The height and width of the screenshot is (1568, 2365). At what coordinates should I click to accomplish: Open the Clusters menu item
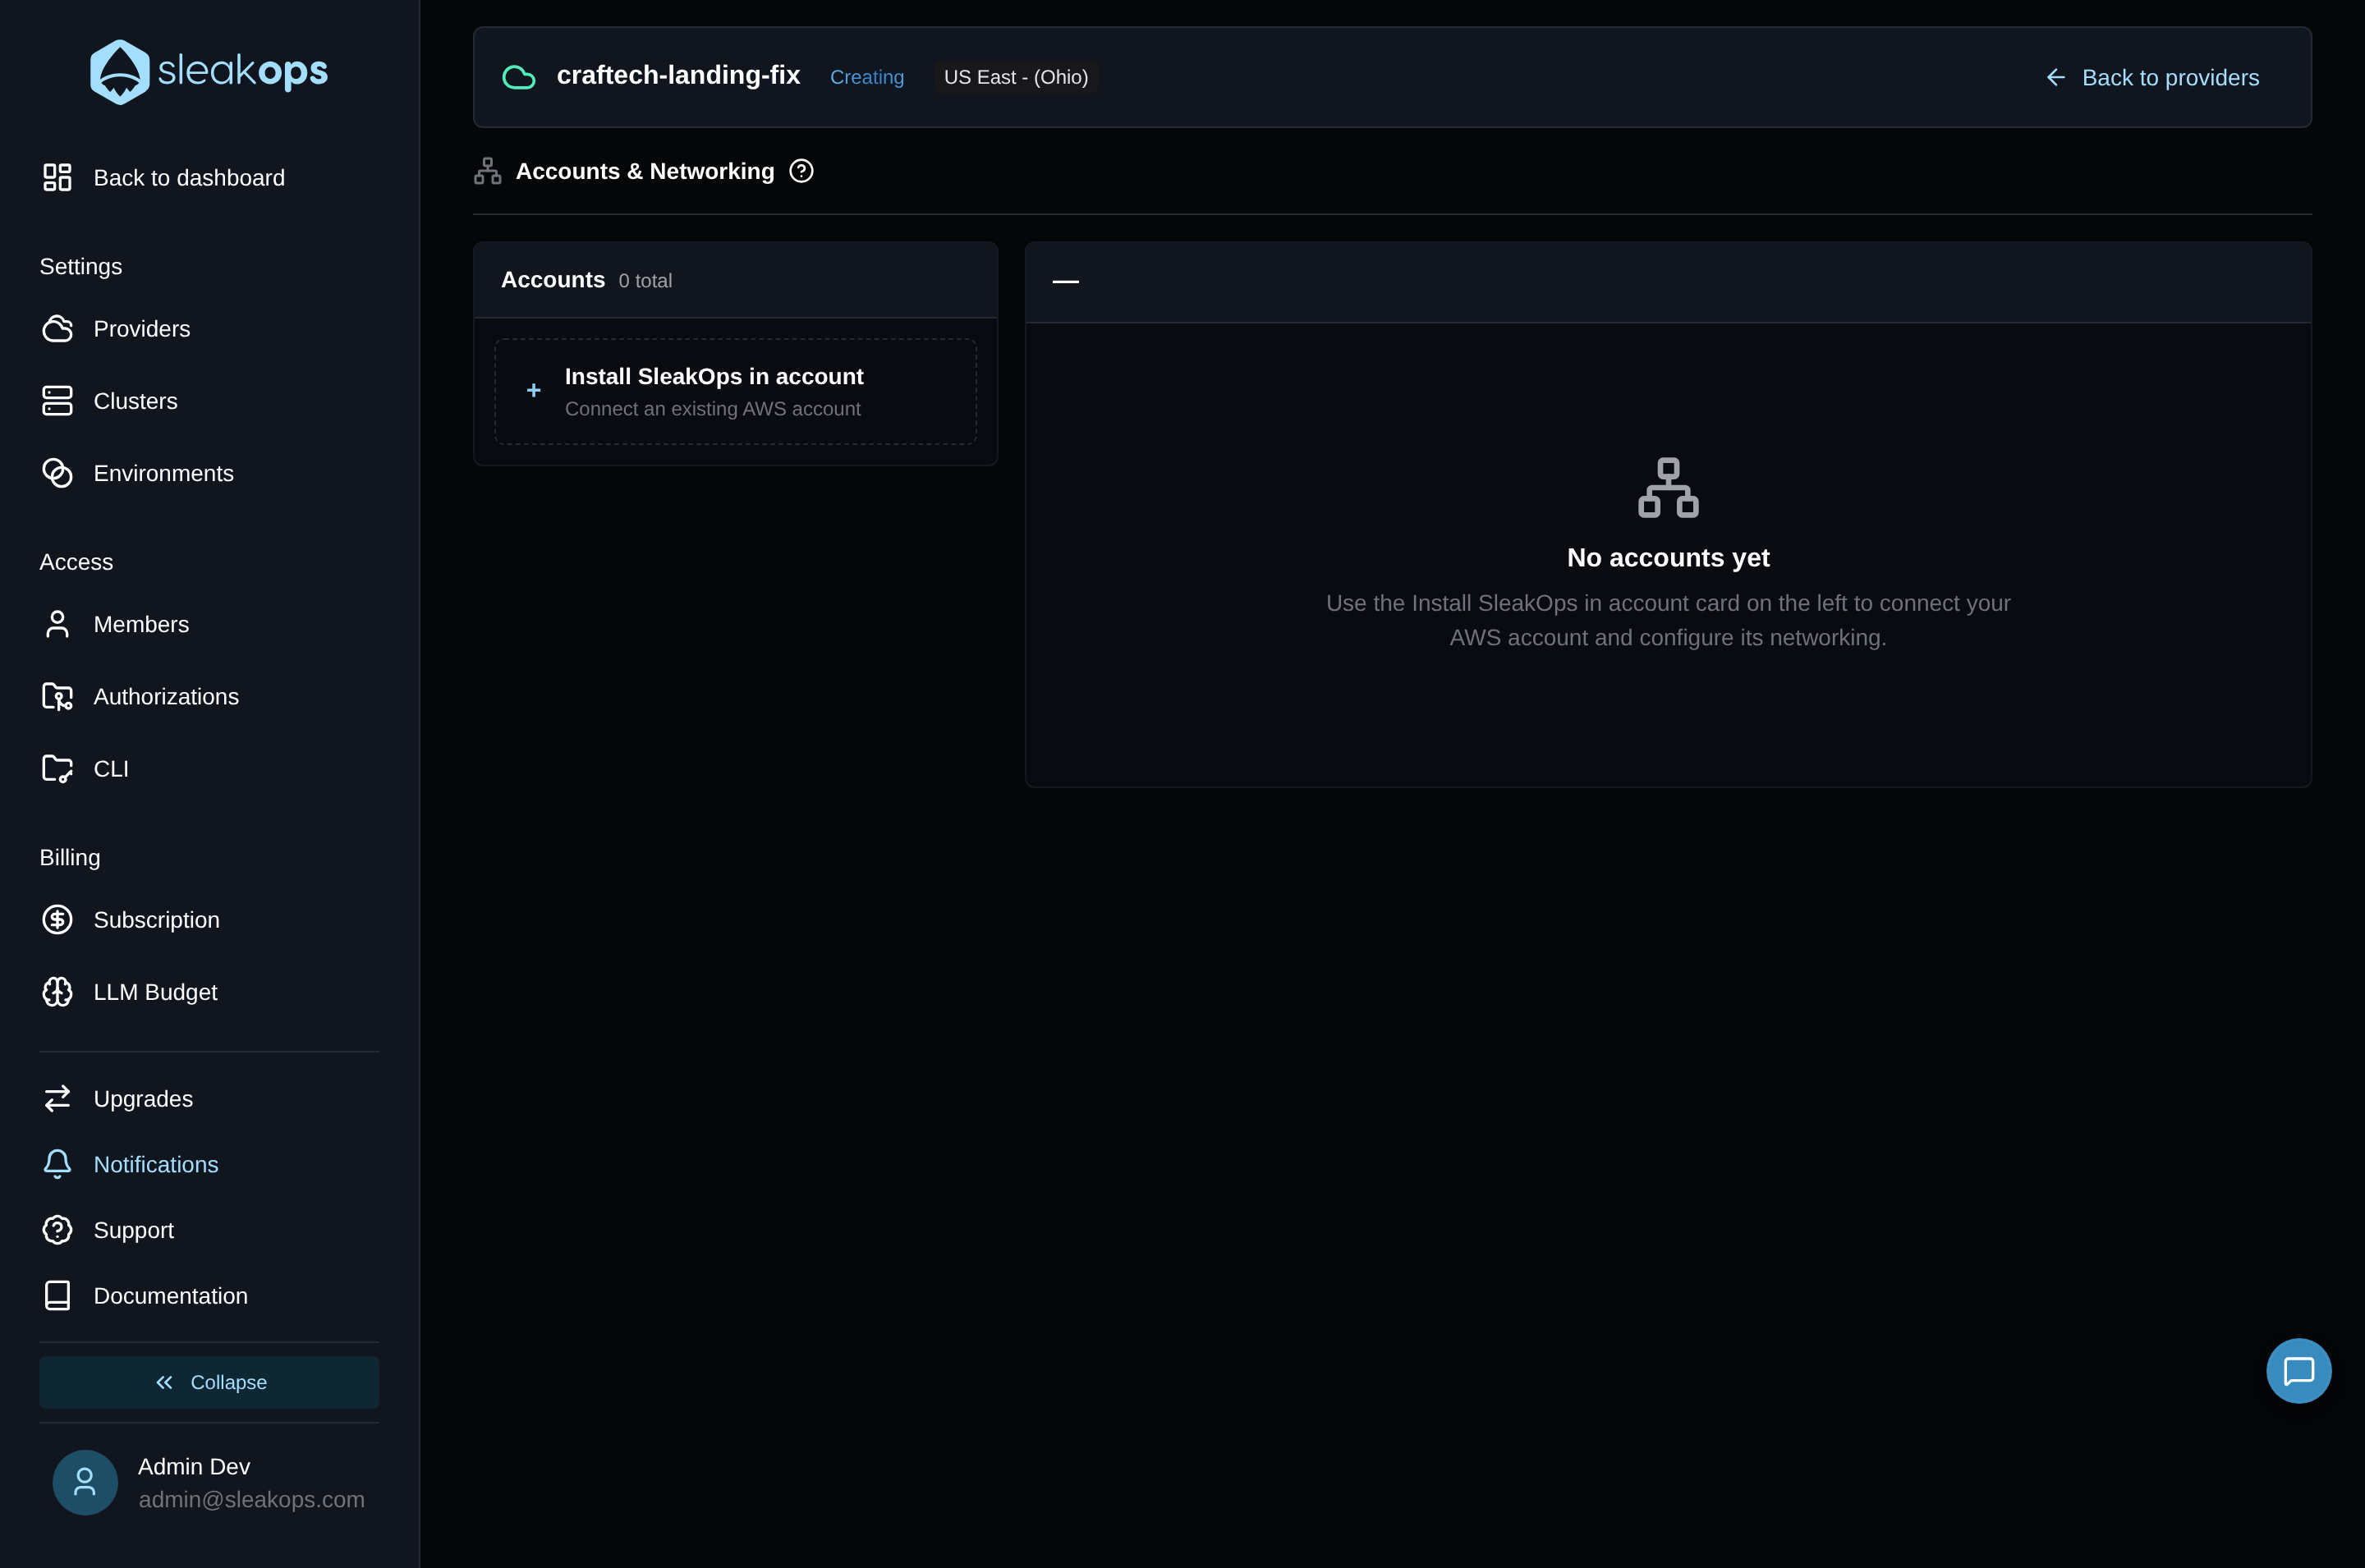click(209, 401)
